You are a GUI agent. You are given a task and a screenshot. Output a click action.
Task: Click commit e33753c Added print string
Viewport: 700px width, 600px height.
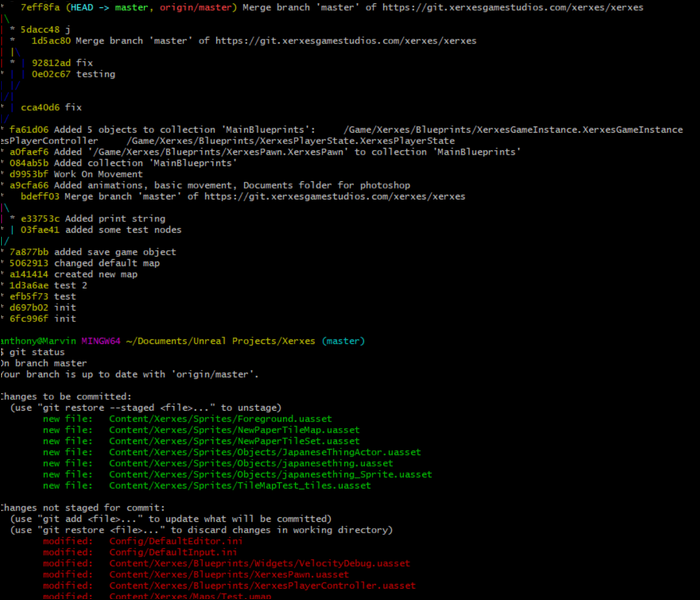93,219
